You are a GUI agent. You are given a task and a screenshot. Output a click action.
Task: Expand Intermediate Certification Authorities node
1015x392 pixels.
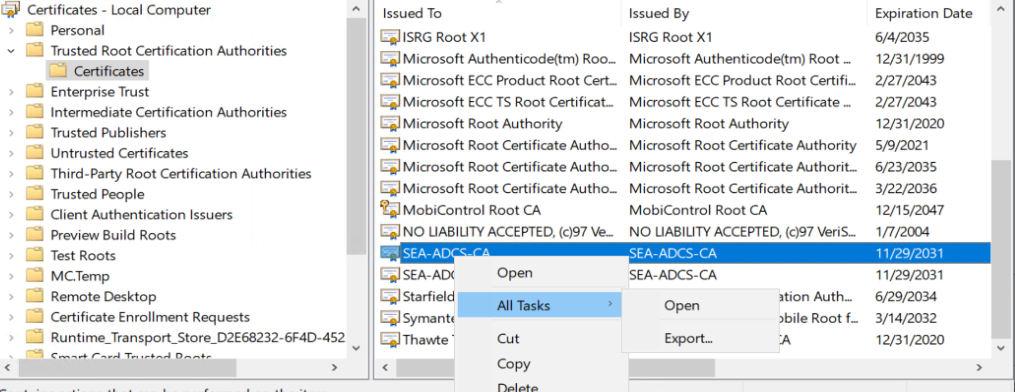11,113
